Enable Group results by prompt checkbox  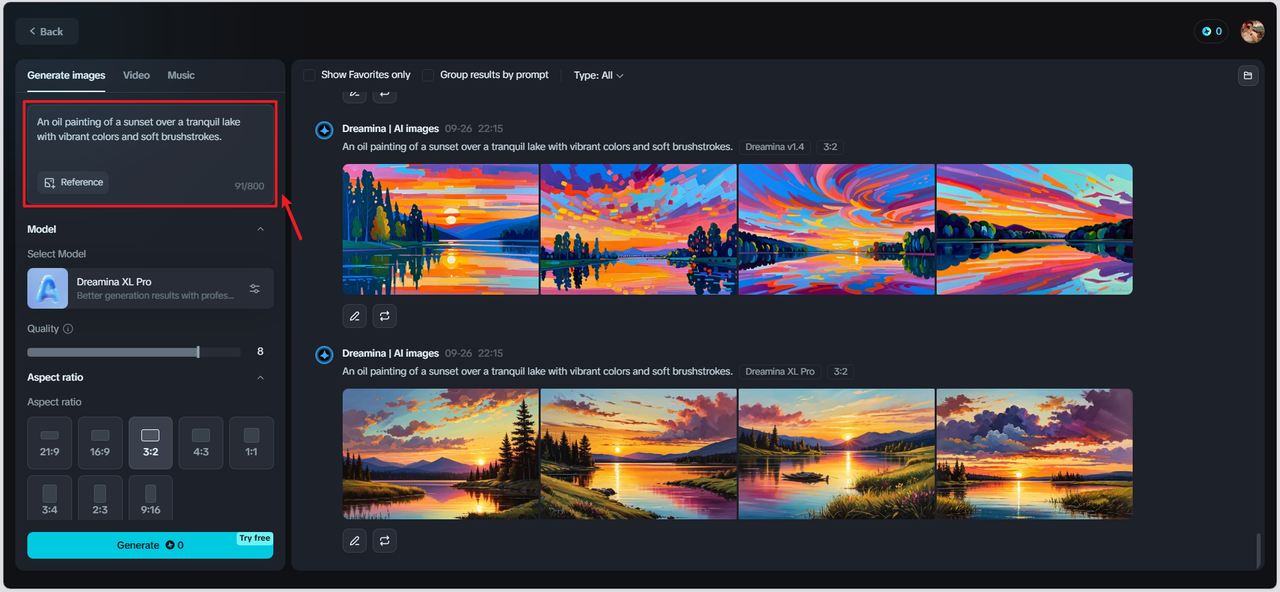[428, 75]
